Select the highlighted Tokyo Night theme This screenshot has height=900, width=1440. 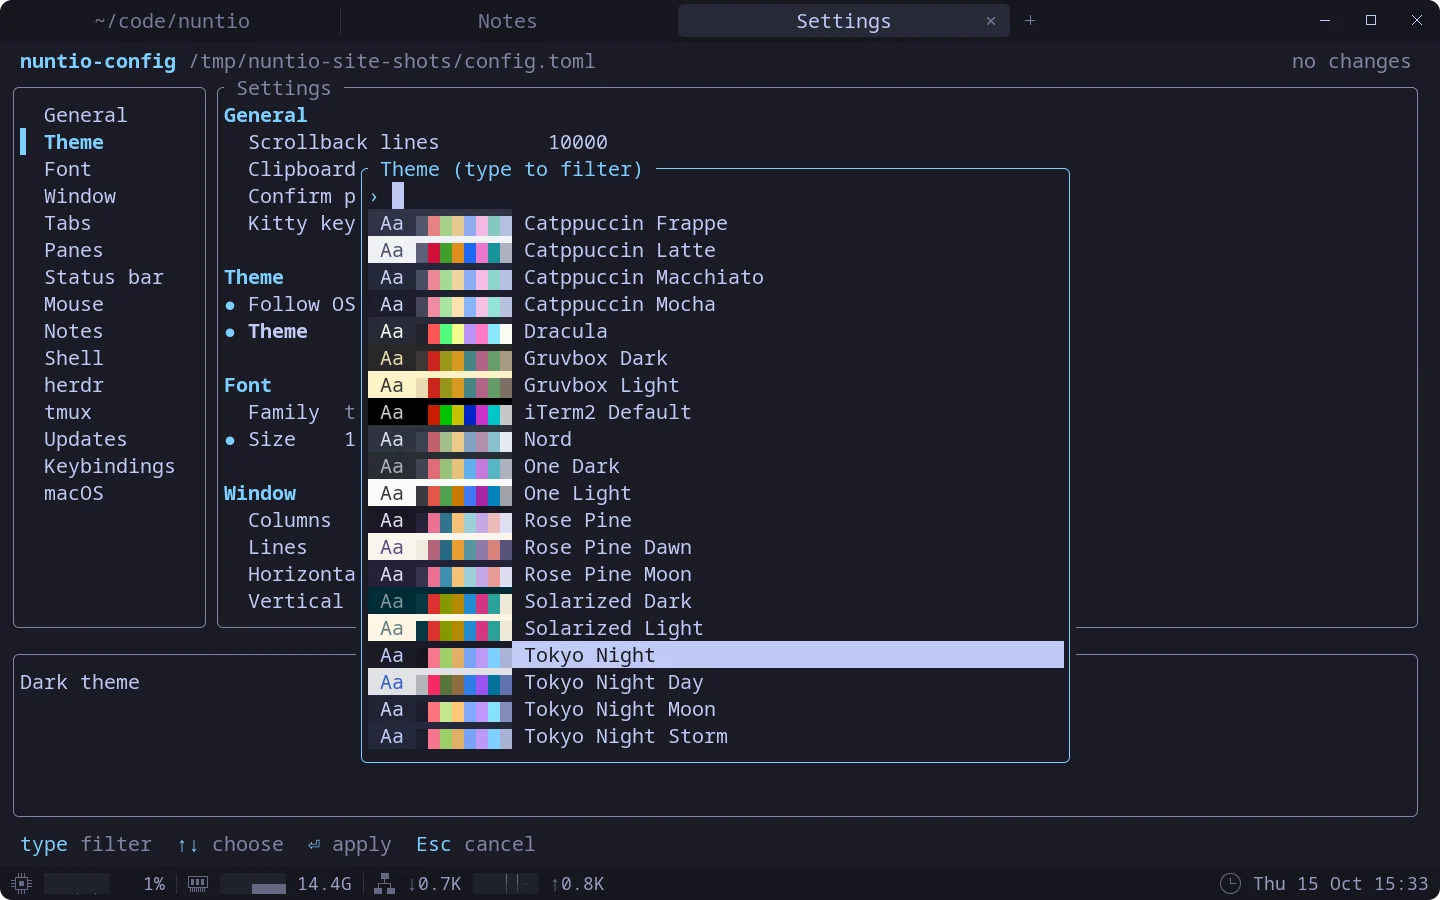[716, 655]
